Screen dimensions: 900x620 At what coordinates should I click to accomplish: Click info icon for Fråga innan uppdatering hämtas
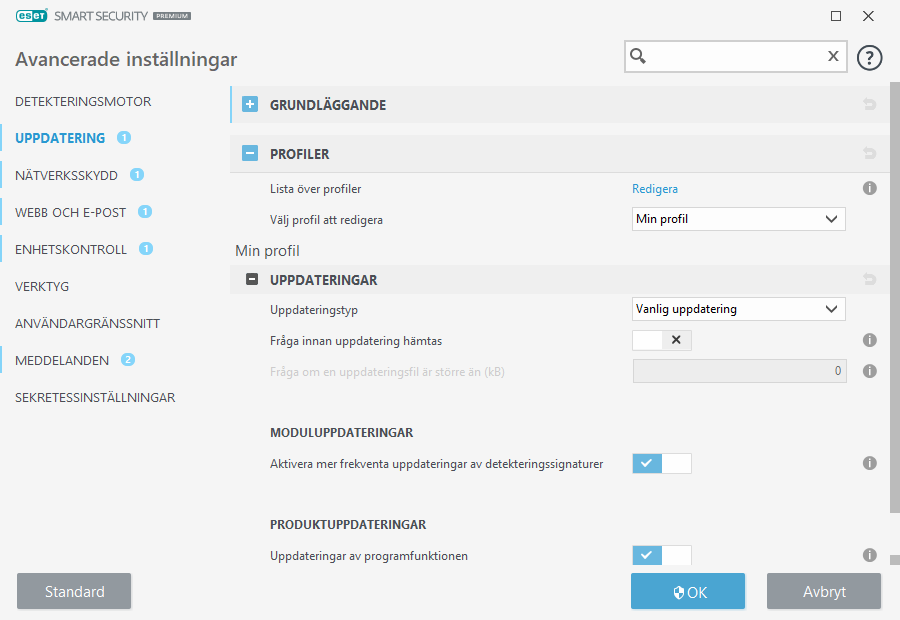point(869,340)
